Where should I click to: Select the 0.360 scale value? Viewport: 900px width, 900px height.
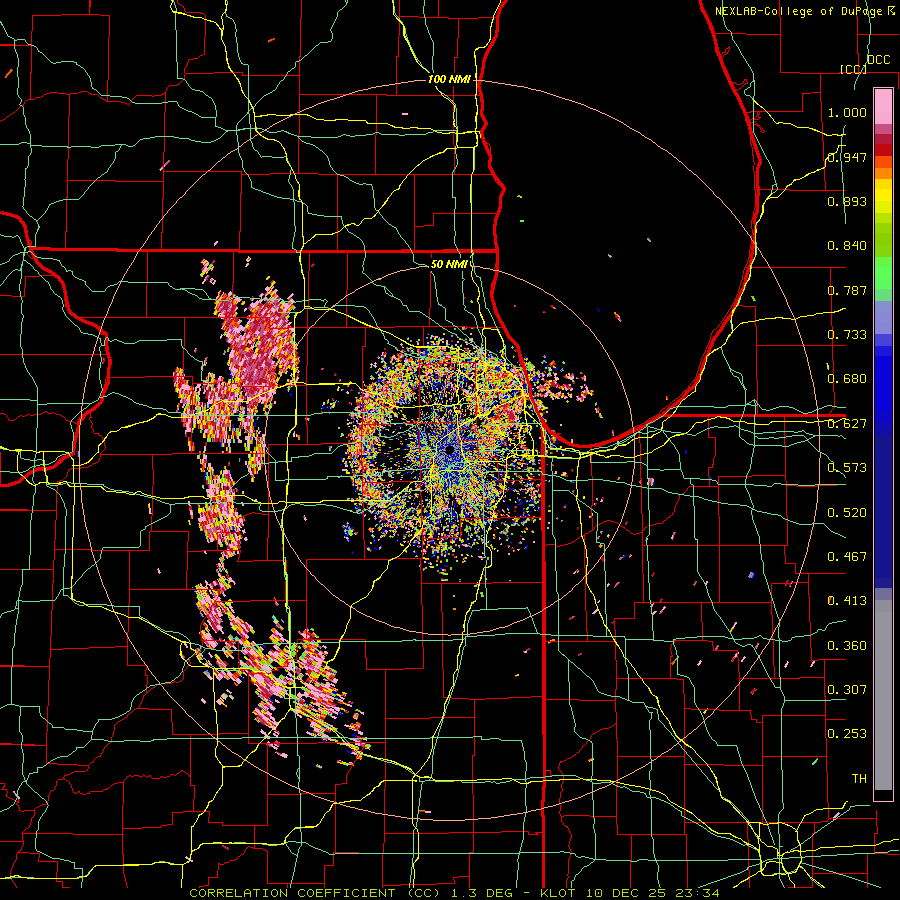(x=847, y=646)
